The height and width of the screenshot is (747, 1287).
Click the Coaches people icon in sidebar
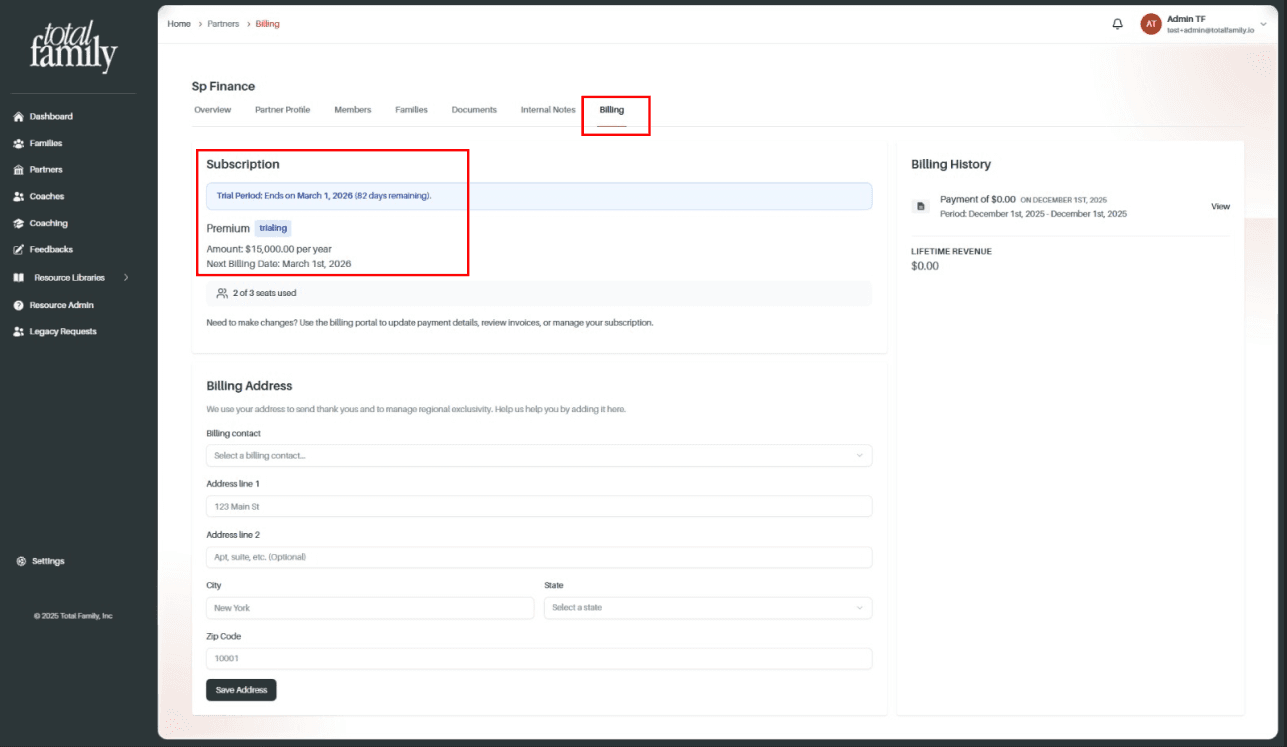(18, 197)
